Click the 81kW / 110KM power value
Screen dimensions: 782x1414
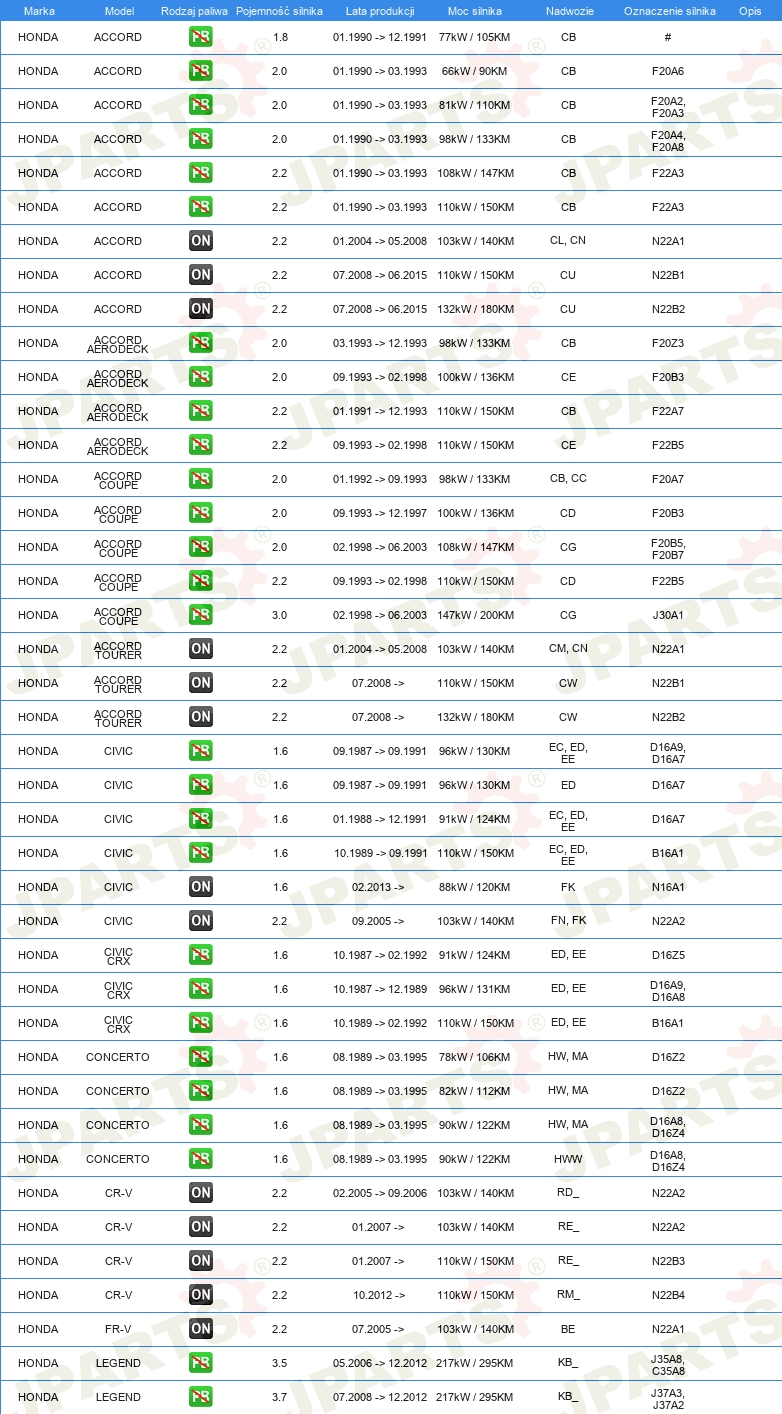tap(476, 105)
